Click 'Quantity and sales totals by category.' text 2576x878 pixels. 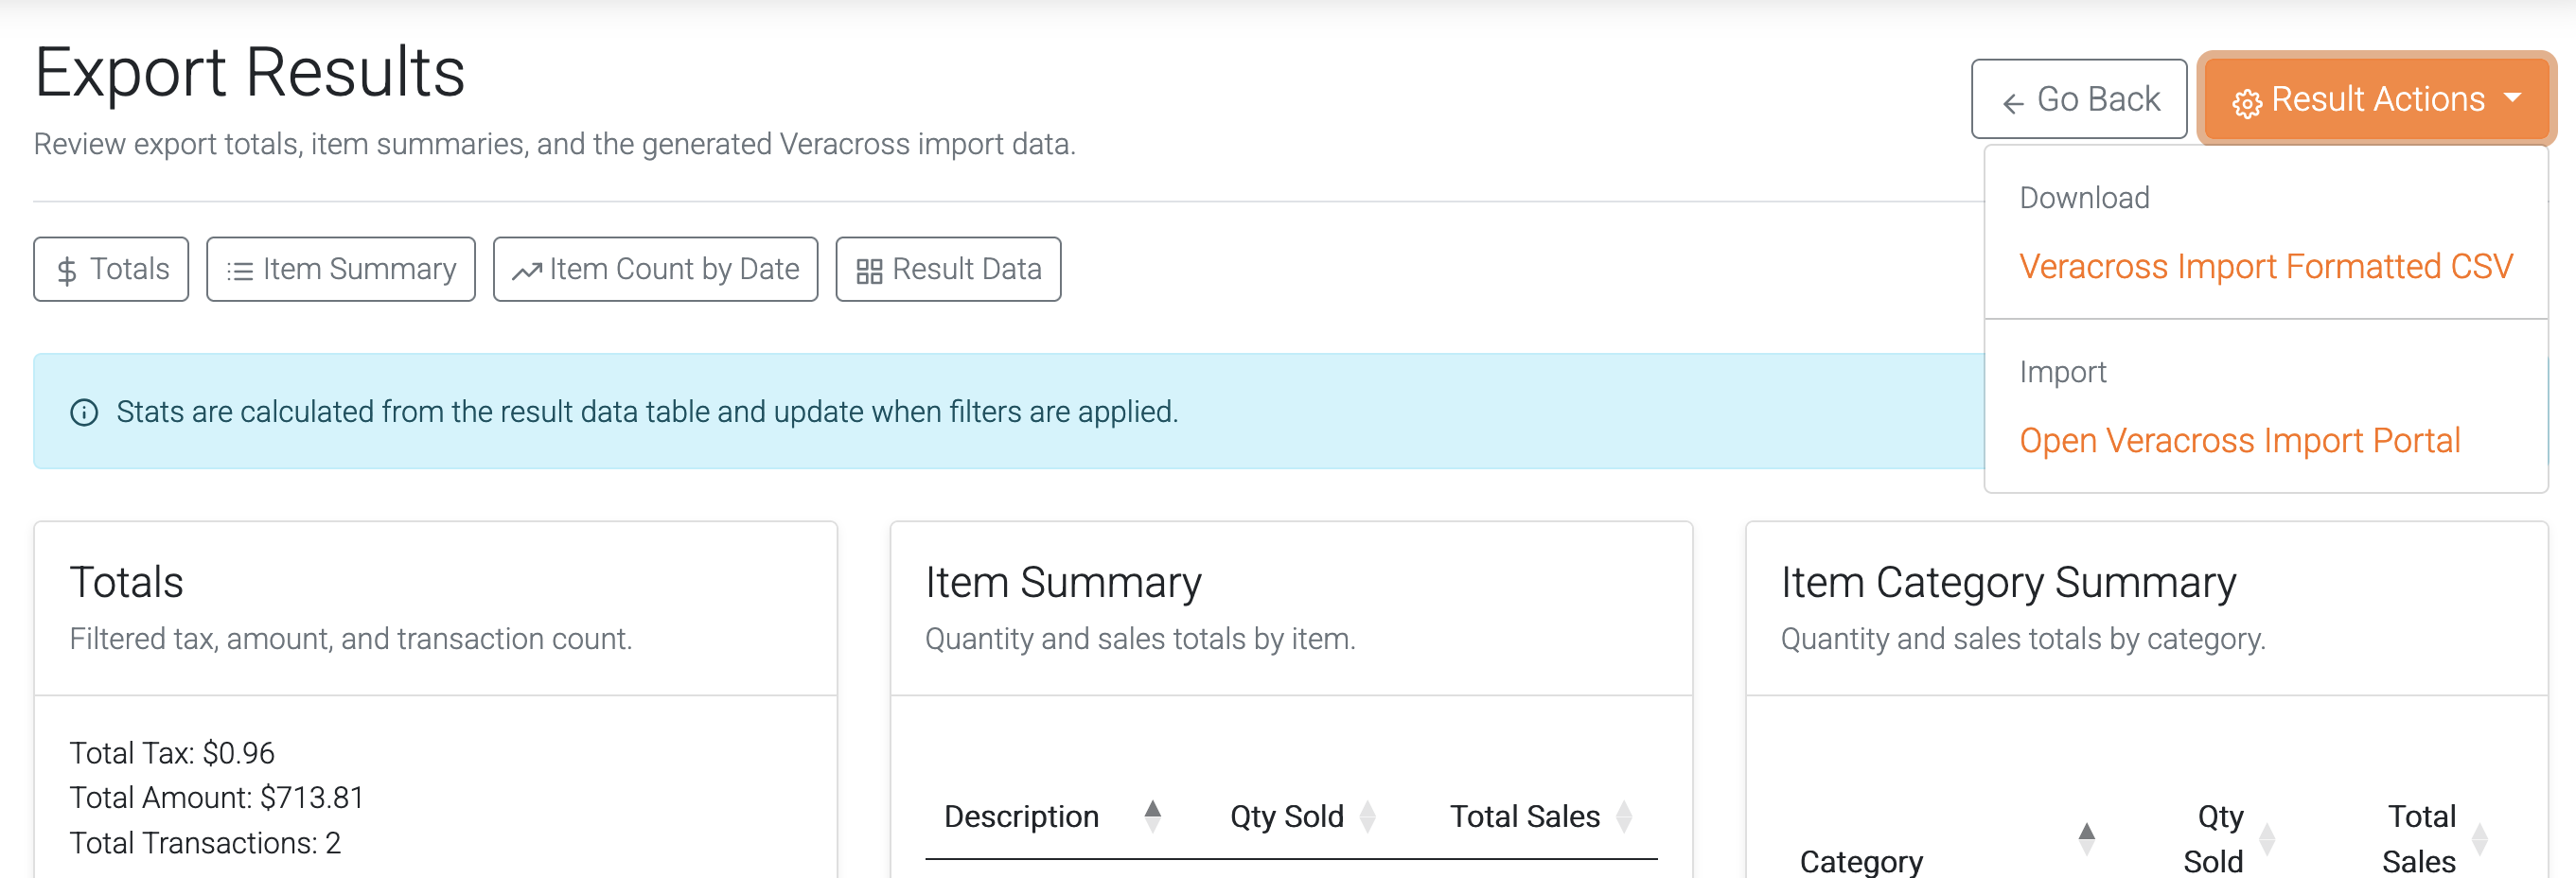click(2023, 638)
